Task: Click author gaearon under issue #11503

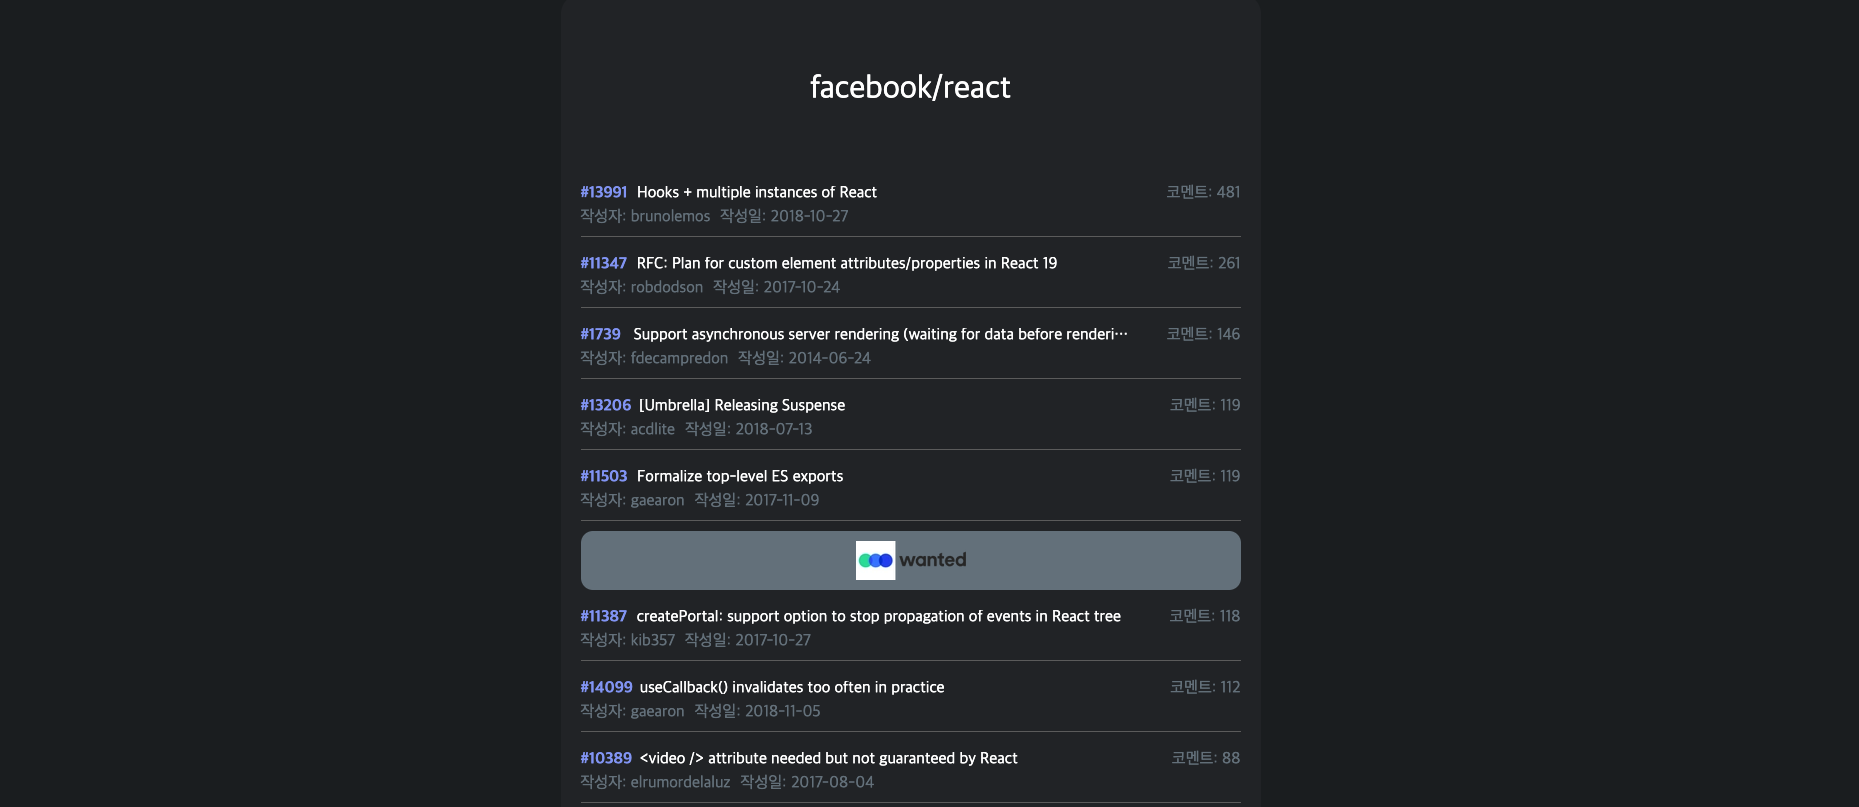Action: click(x=657, y=500)
